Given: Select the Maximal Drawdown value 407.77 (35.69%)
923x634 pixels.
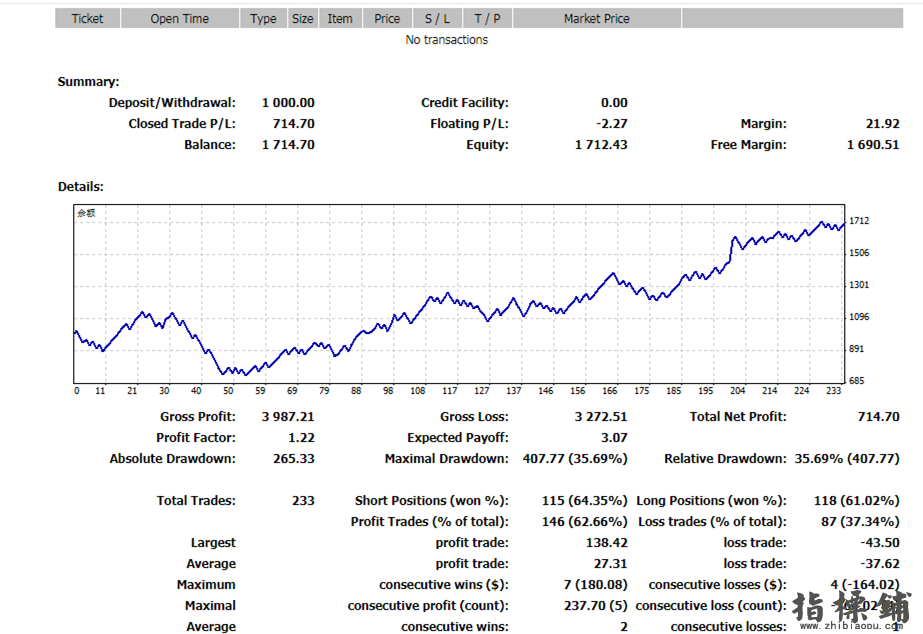Looking at the screenshot, I should pos(575,459).
